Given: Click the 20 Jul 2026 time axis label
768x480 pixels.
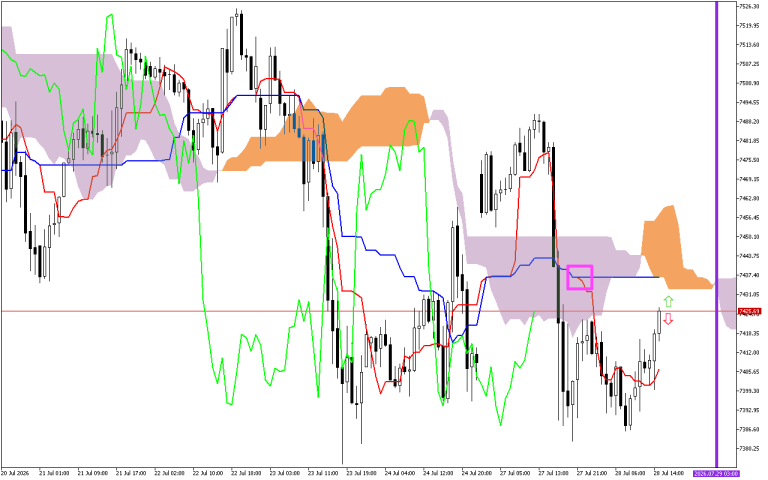Looking at the screenshot, I should coord(15,474).
